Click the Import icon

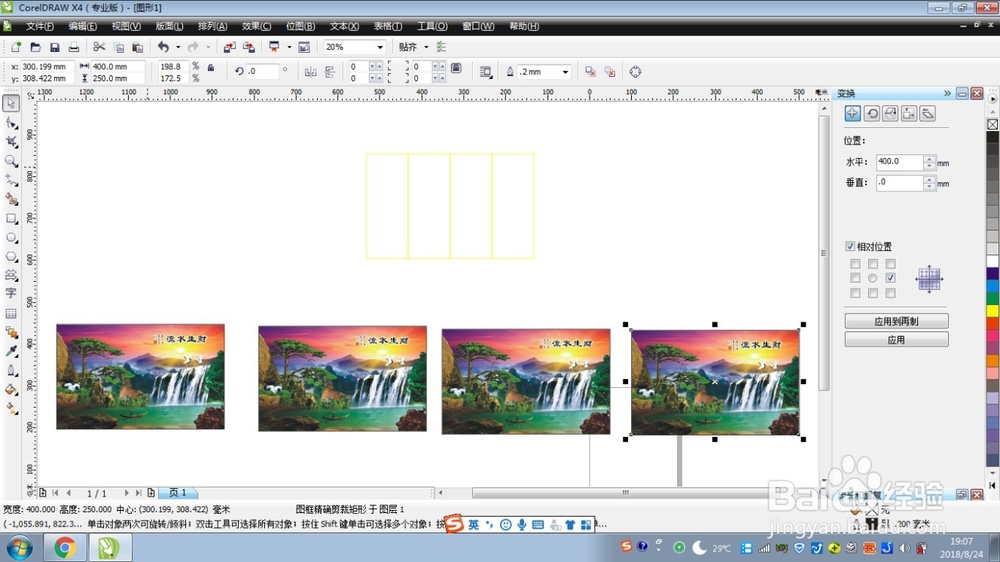click(230, 47)
